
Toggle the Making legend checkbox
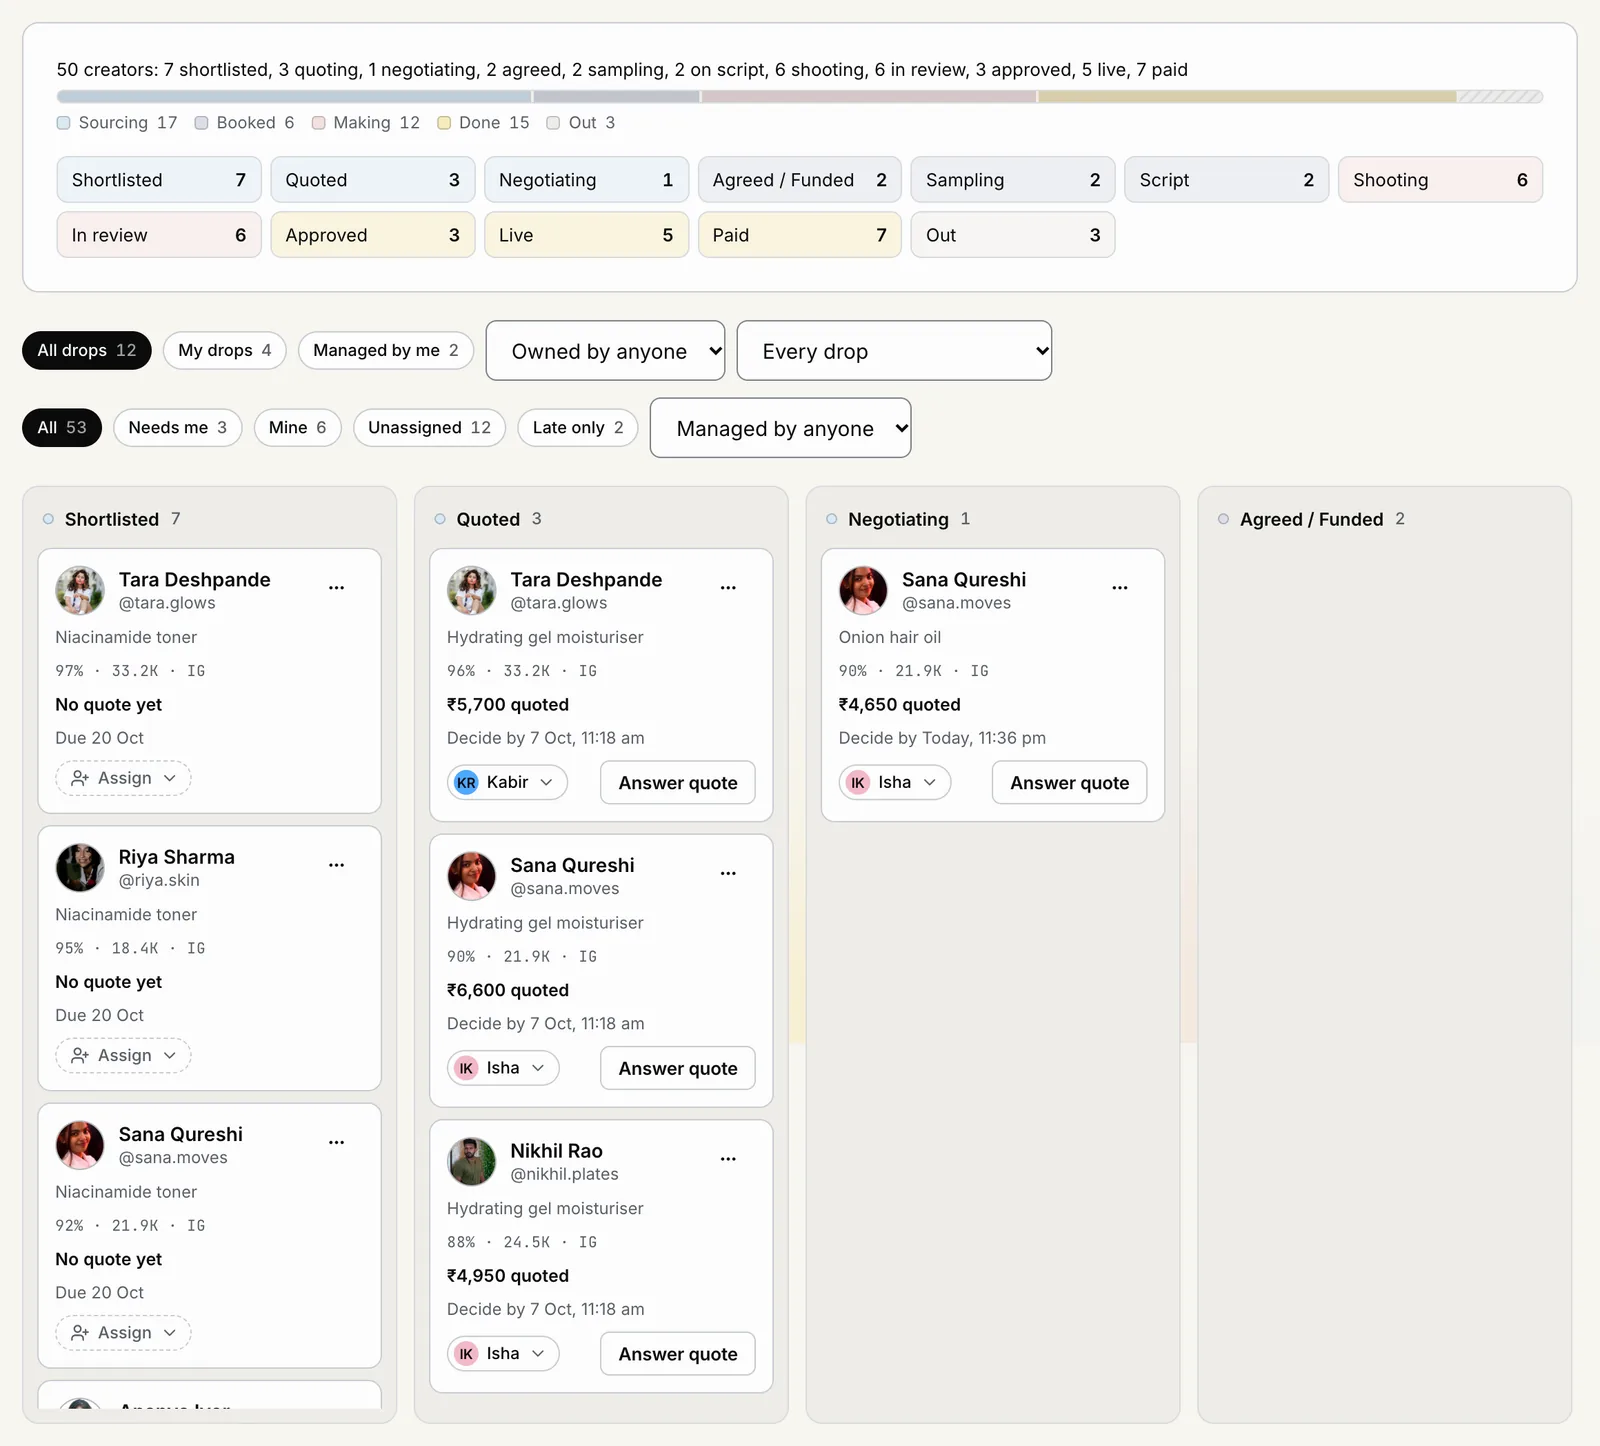click(x=319, y=123)
